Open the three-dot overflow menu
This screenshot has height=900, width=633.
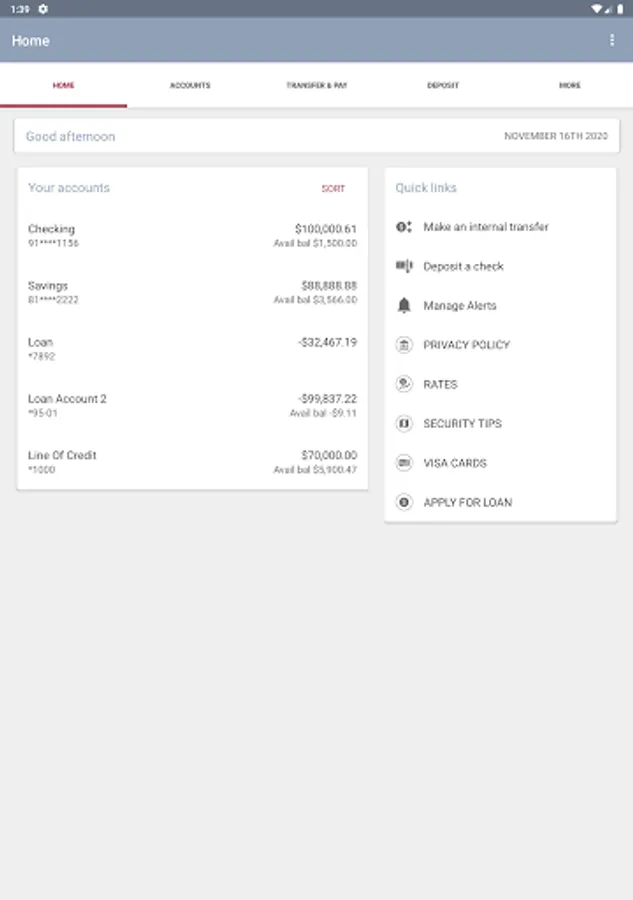tap(612, 40)
